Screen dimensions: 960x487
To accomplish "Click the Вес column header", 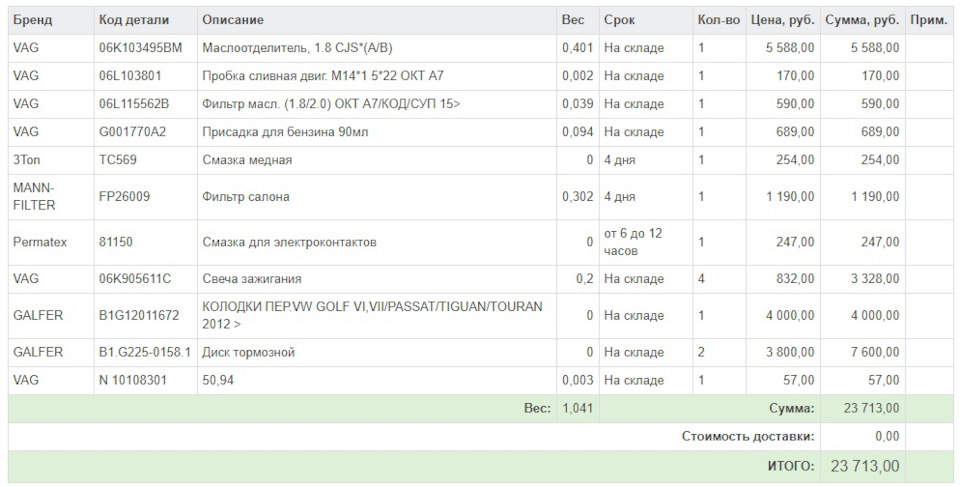I will coord(573,20).
